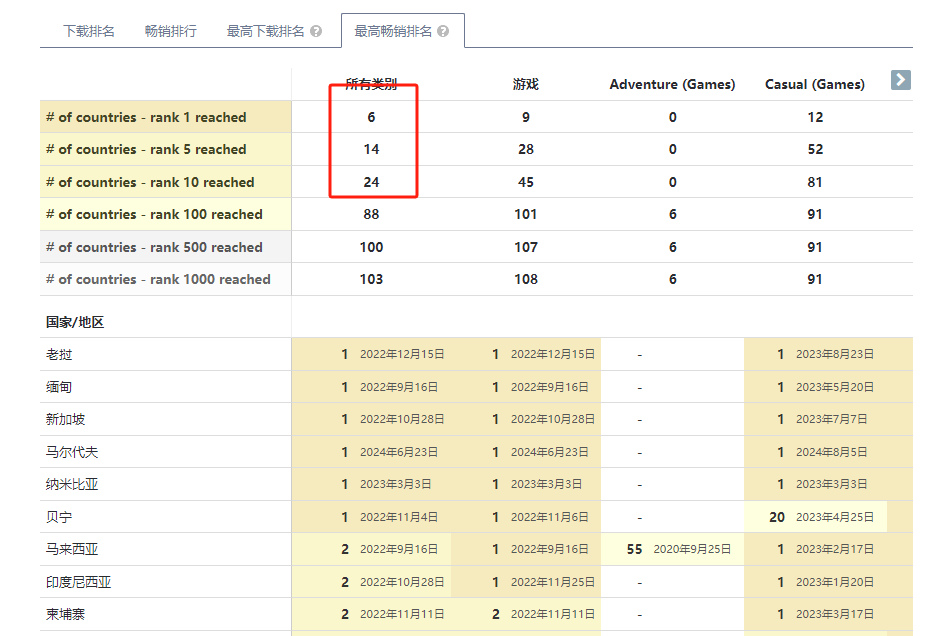The width and height of the screenshot is (948, 636).
Task: Click help icon next to 最高下载排名 tab
Action: (316, 31)
